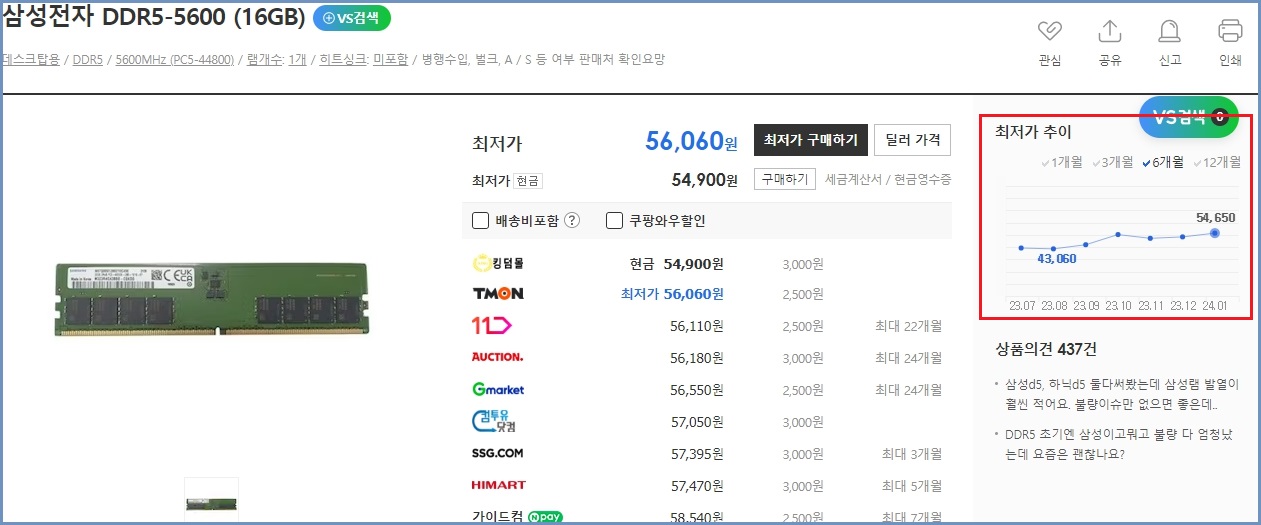This screenshot has height=525, width=1261.
Task: Open the 데스크탑용 category link
Action: click(x=31, y=59)
